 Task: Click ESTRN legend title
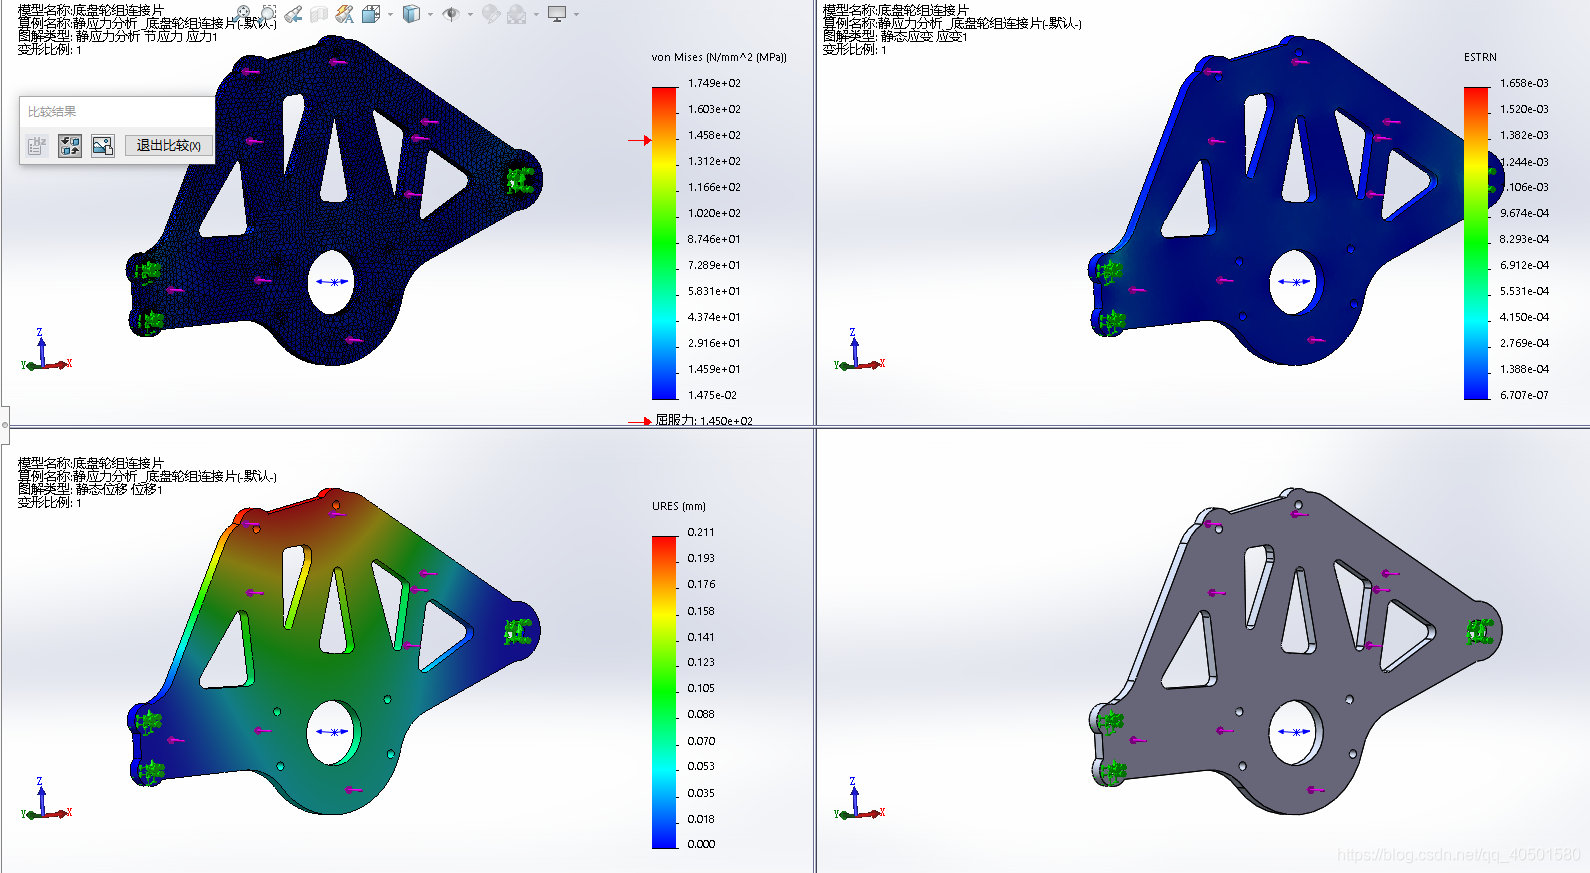[x=1480, y=57]
